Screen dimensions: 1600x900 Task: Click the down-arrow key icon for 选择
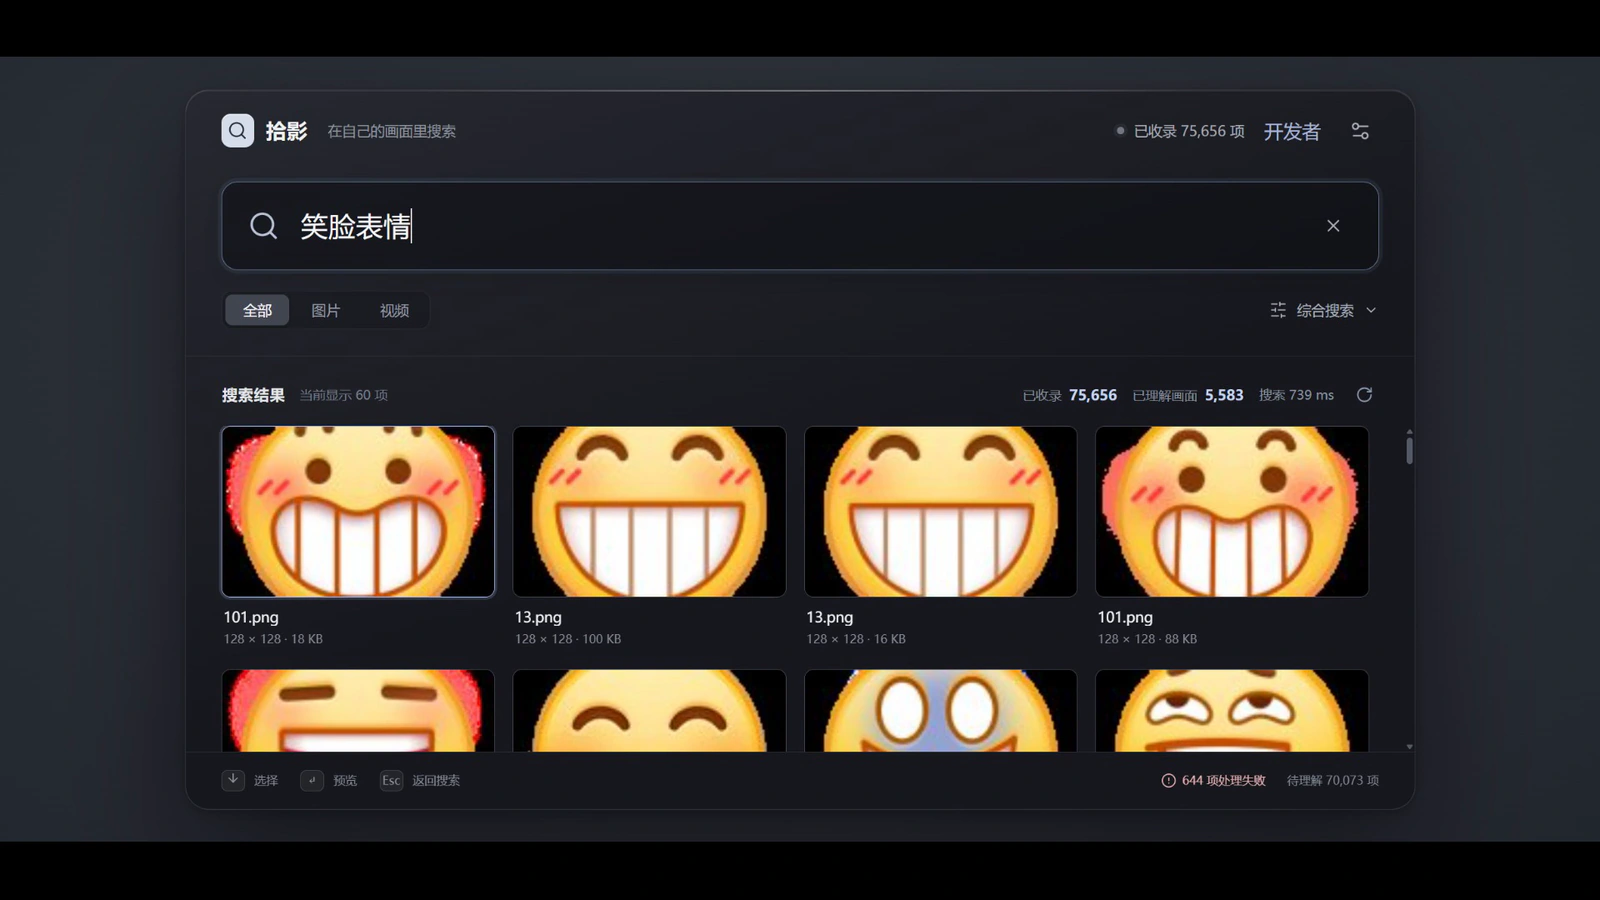point(233,780)
